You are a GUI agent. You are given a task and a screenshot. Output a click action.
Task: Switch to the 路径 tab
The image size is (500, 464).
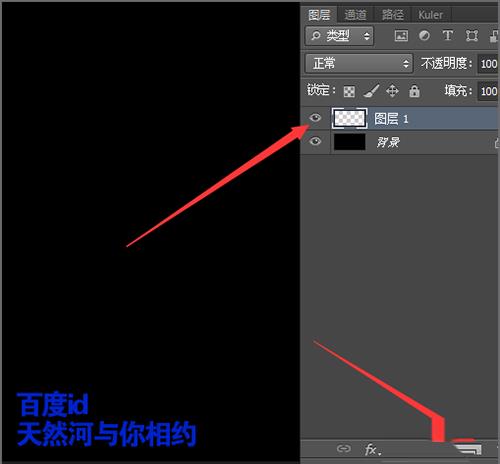[393, 15]
